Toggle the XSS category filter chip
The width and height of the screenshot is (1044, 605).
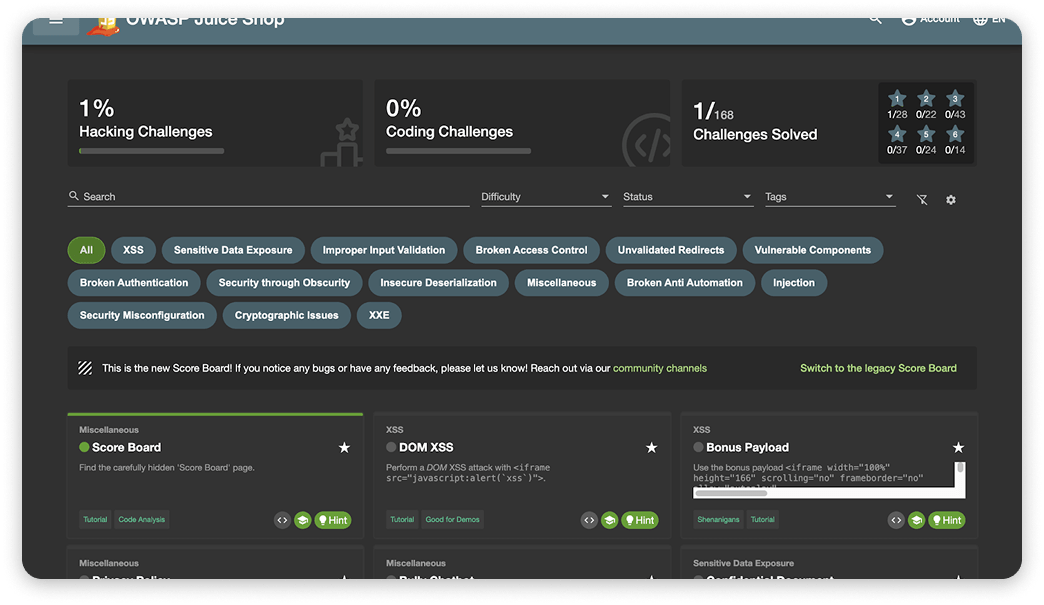[133, 250]
